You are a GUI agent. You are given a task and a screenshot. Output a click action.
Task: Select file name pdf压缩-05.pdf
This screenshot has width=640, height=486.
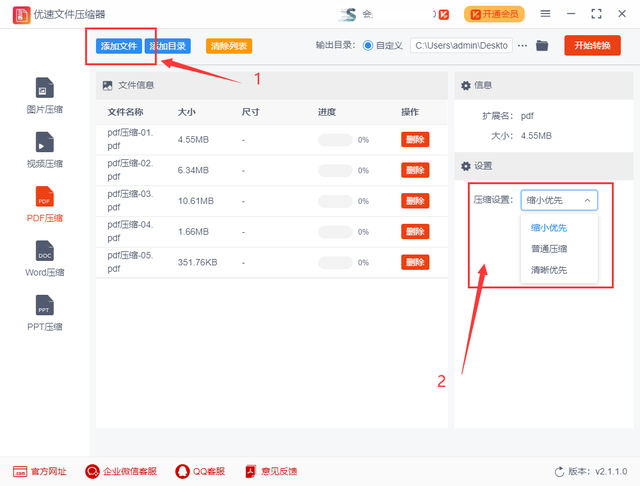(130, 262)
